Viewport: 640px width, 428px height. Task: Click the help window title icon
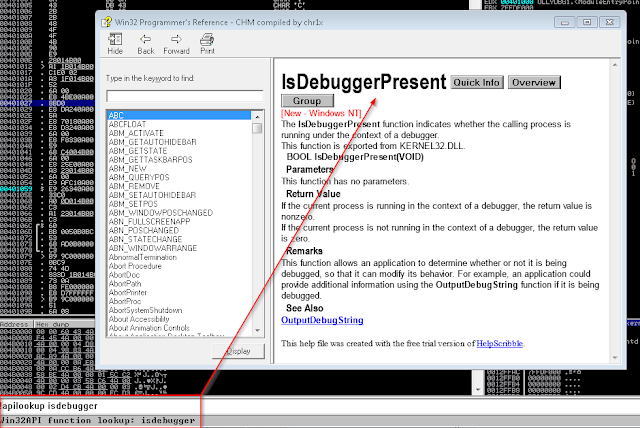107,22
